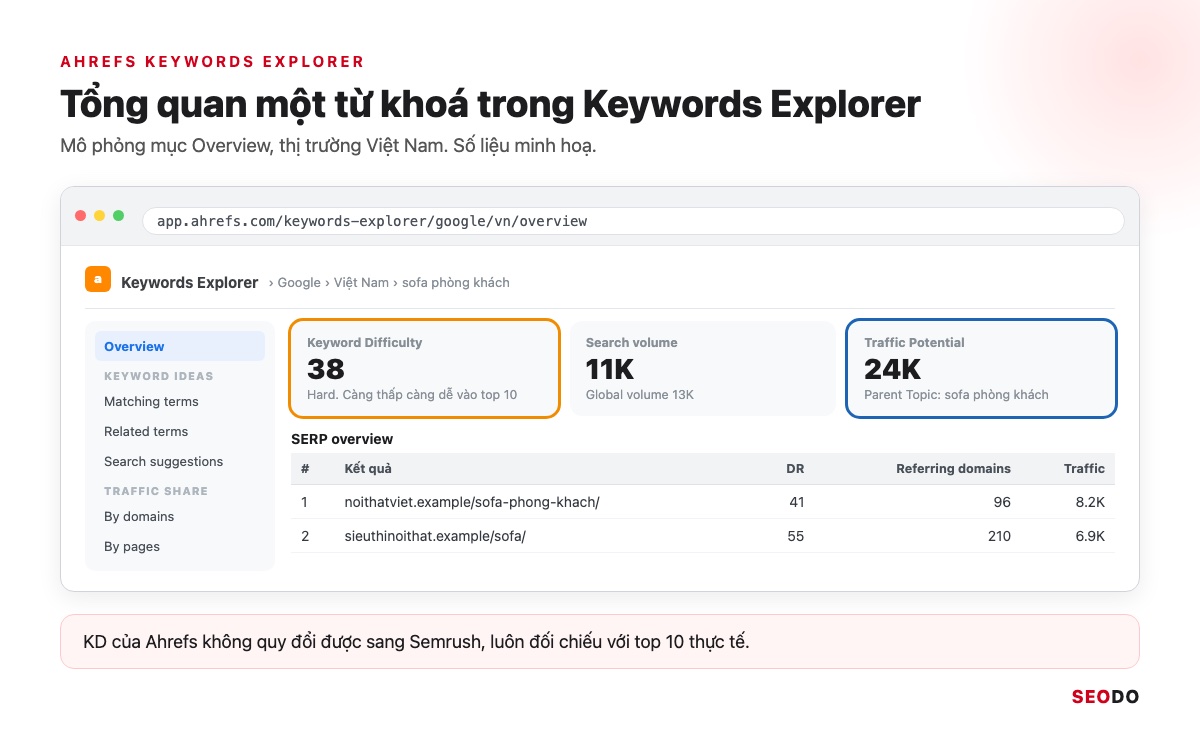Click the Keyword Difficulty value 38
Image resolution: width=1200 pixels, height=729 pixels.
coord(326,369)
